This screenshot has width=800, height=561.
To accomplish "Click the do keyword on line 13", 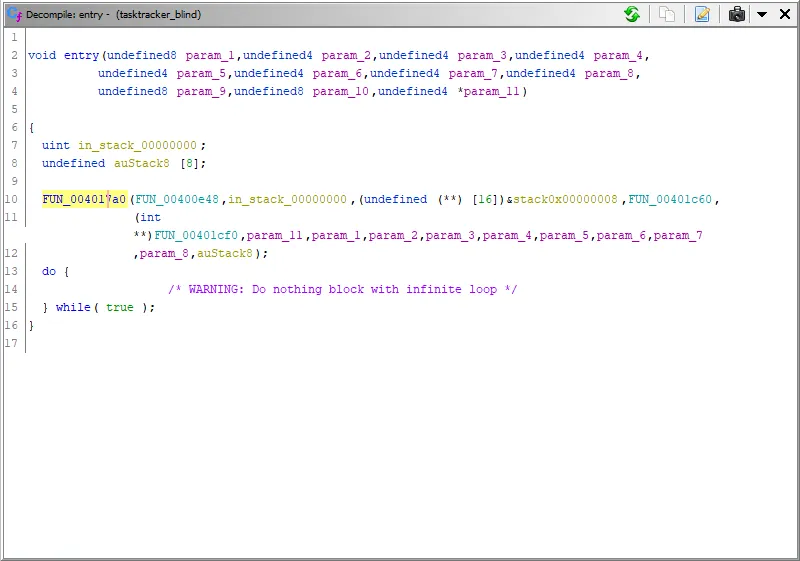I will pos(49,271).
